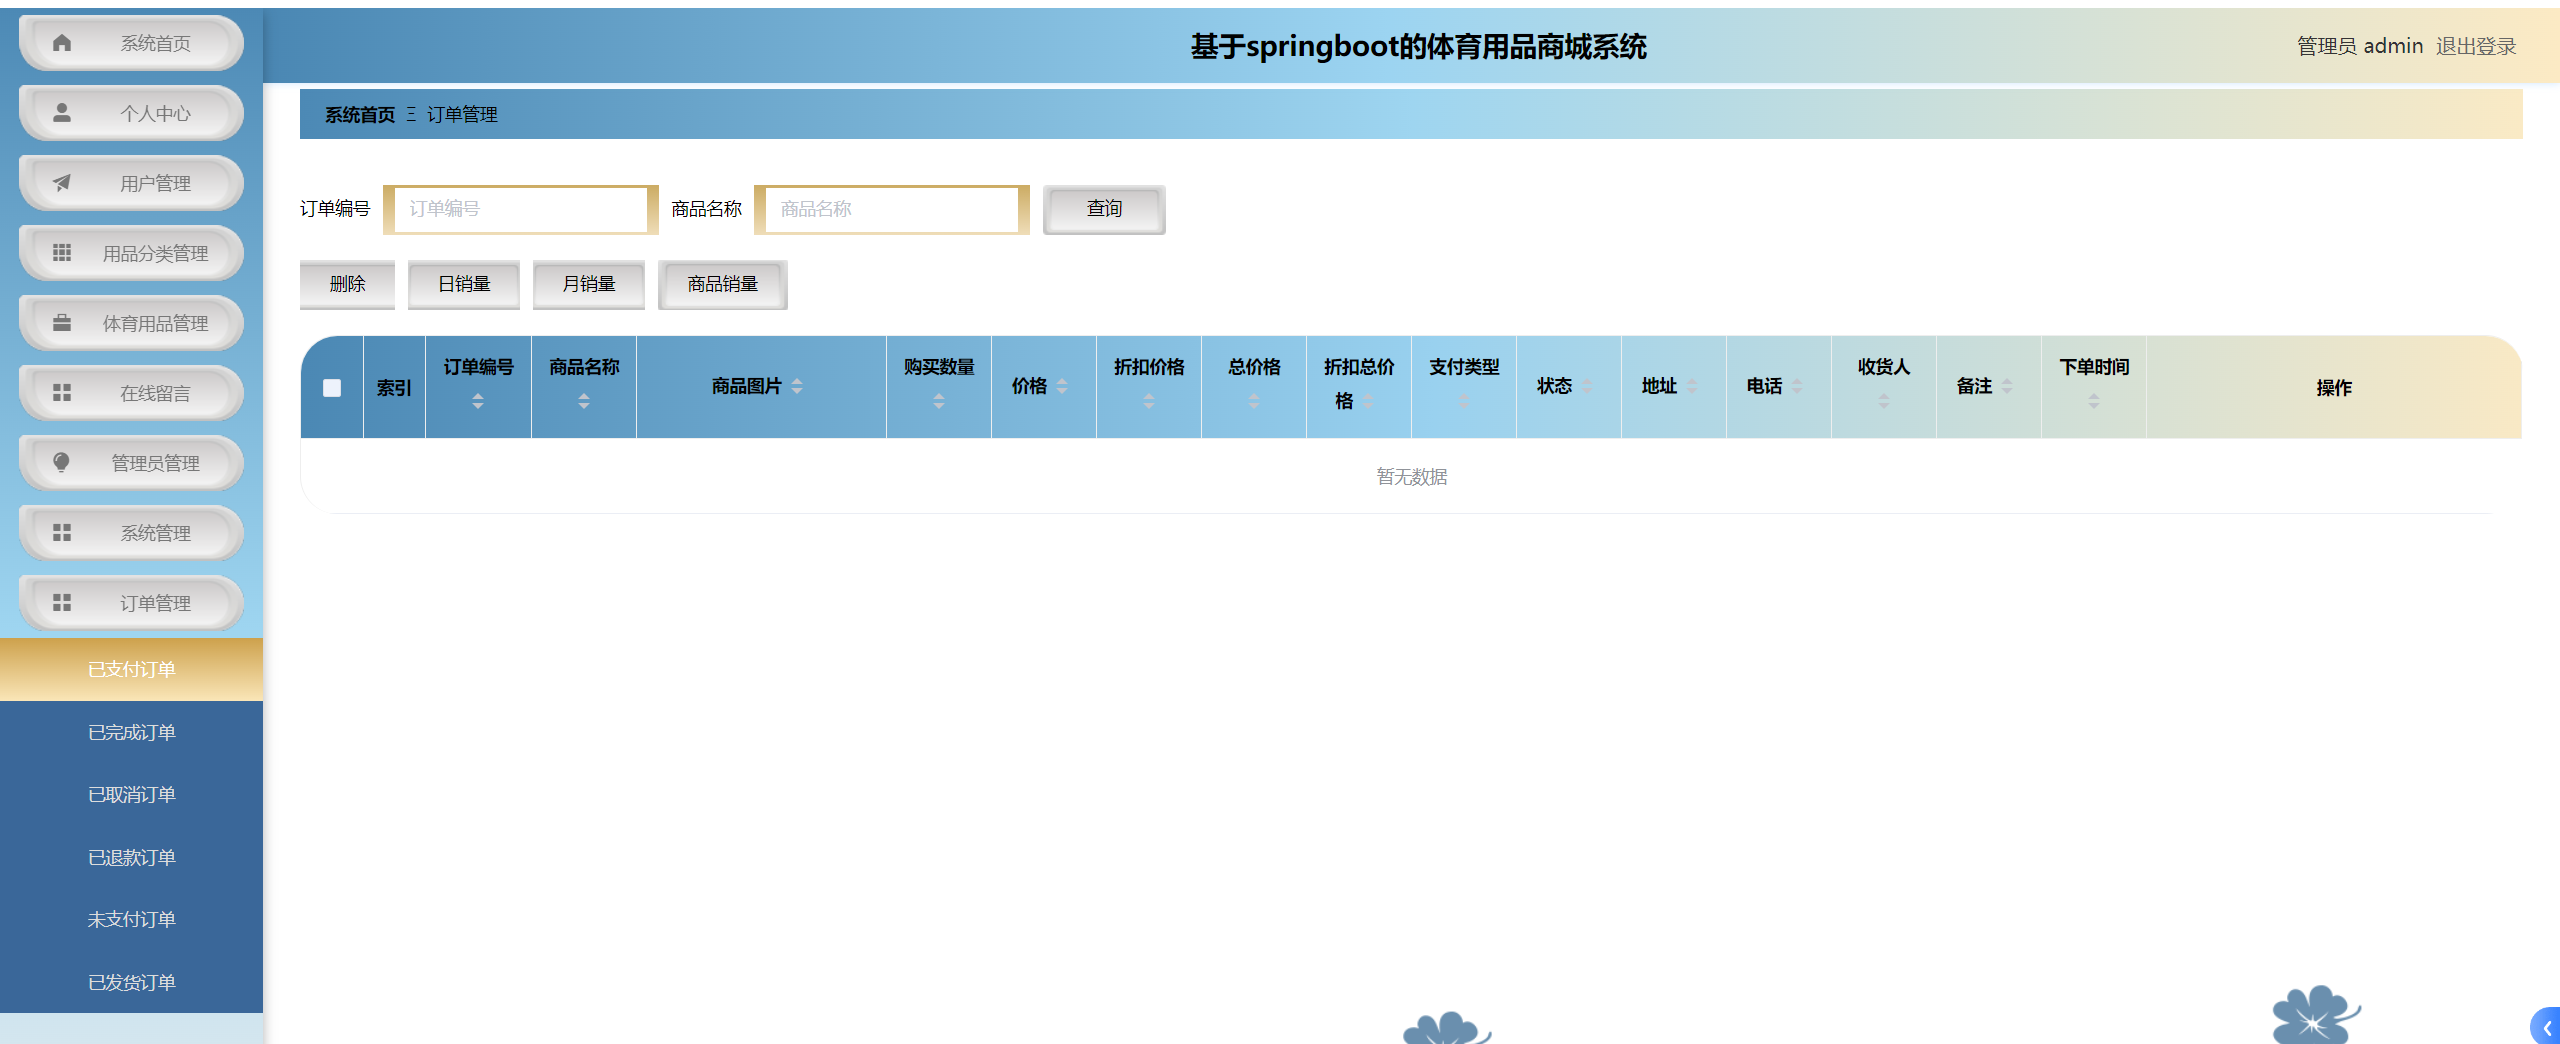Click the 查询 search button
Viewport: 2560px width, 1044px height.
pyautogui.click(x=1103, y=209)
